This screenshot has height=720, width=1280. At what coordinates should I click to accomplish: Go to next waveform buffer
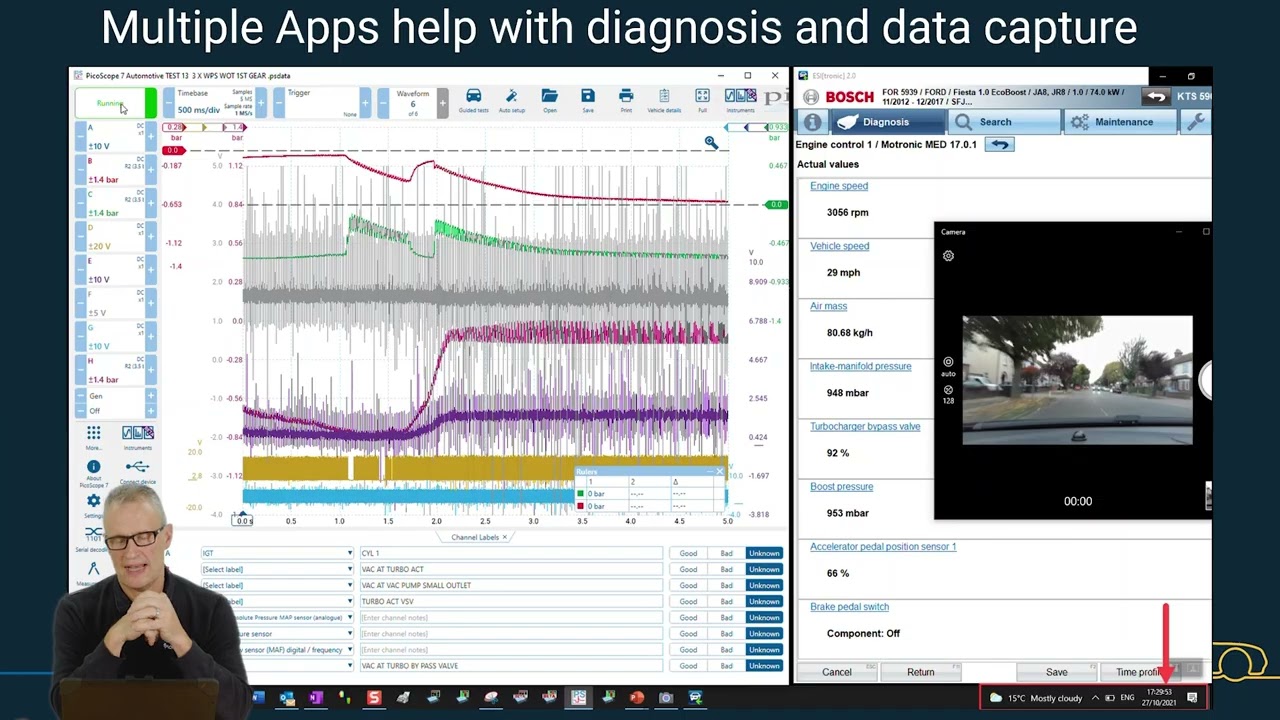pos(443,103)
